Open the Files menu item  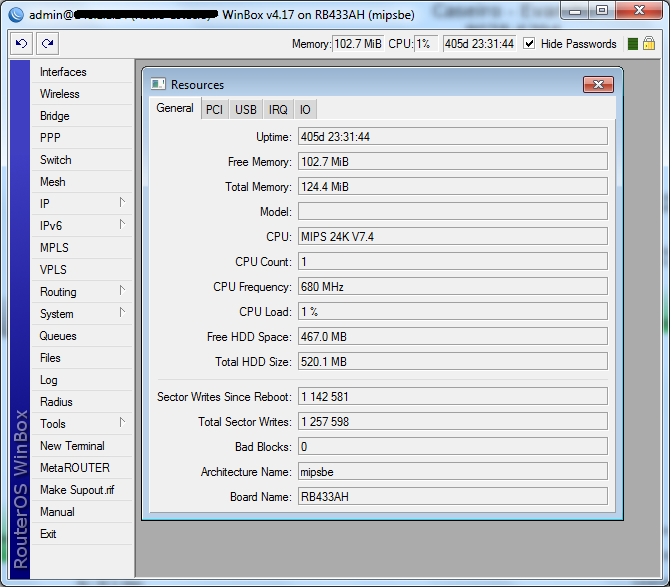[82, 358]
